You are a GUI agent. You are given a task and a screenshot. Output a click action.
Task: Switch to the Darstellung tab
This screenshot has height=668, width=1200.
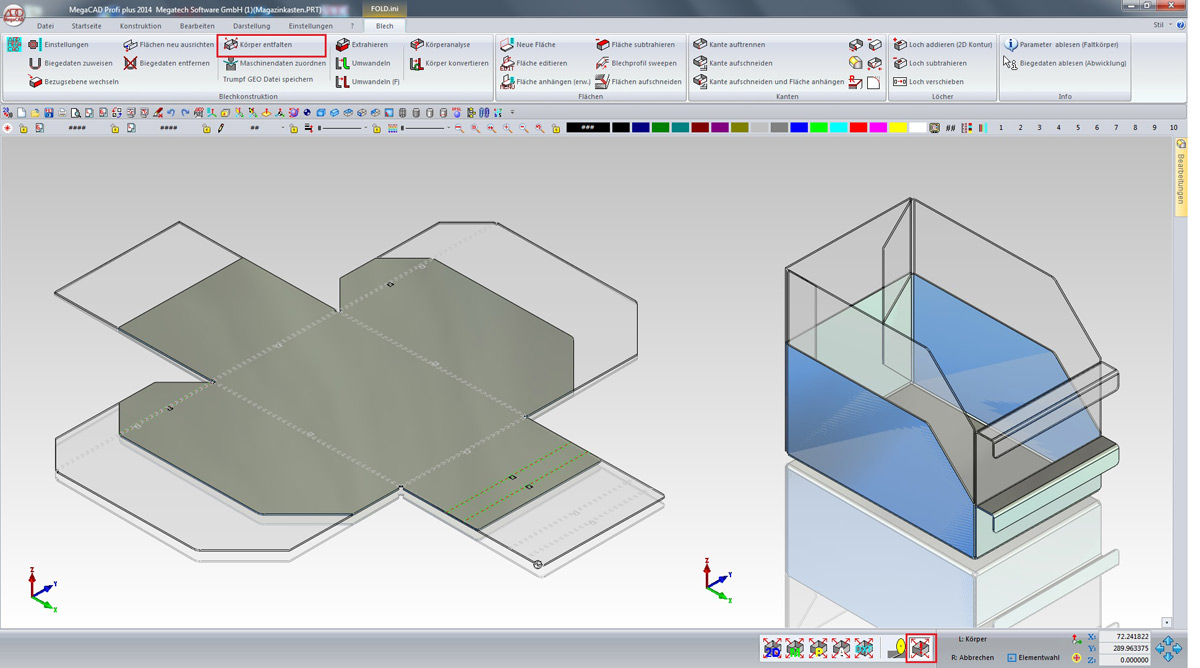click(x=251, y=26)
